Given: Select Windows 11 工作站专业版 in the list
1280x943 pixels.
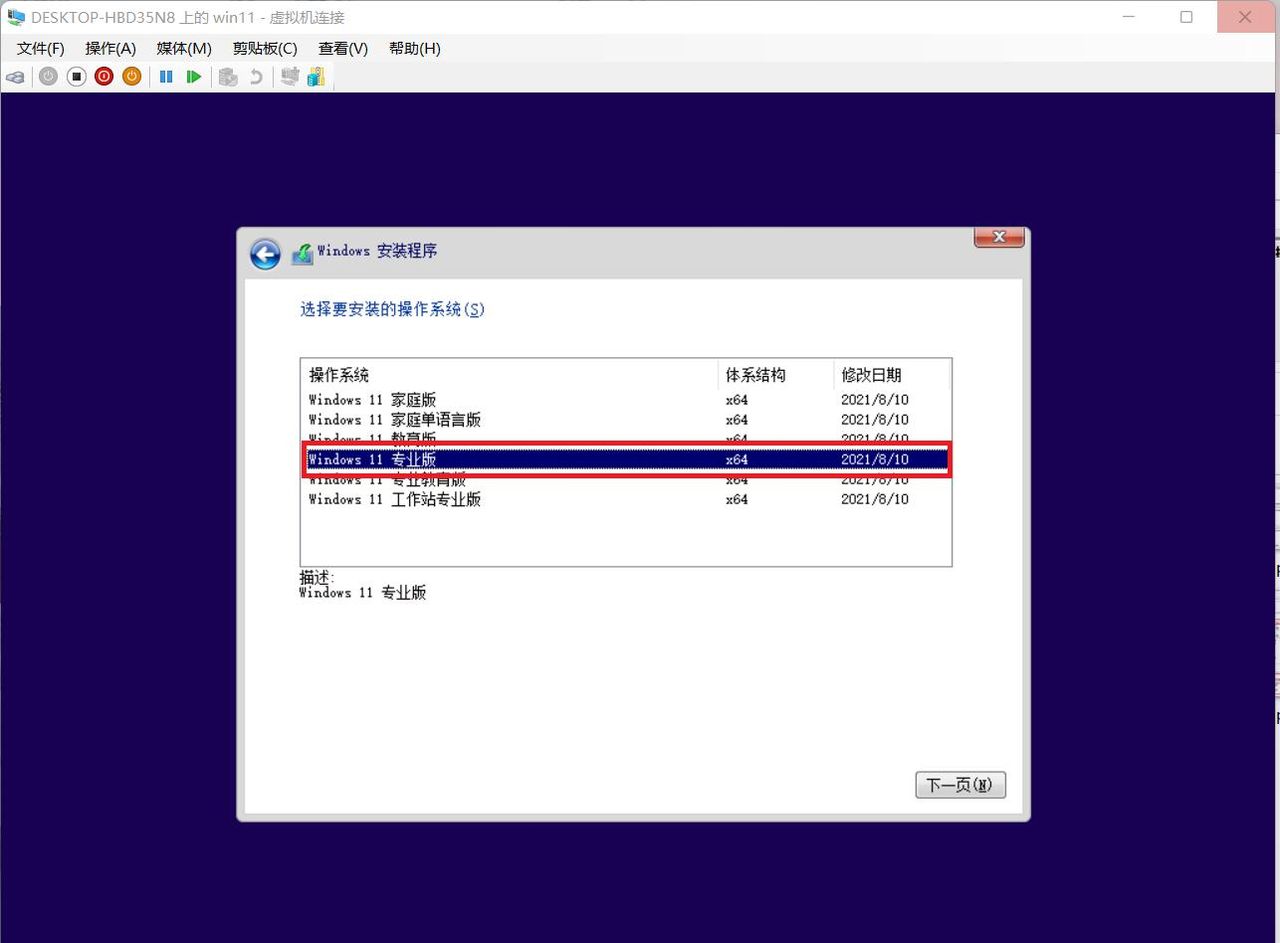Looking at the screenshot, I should 626,499.
